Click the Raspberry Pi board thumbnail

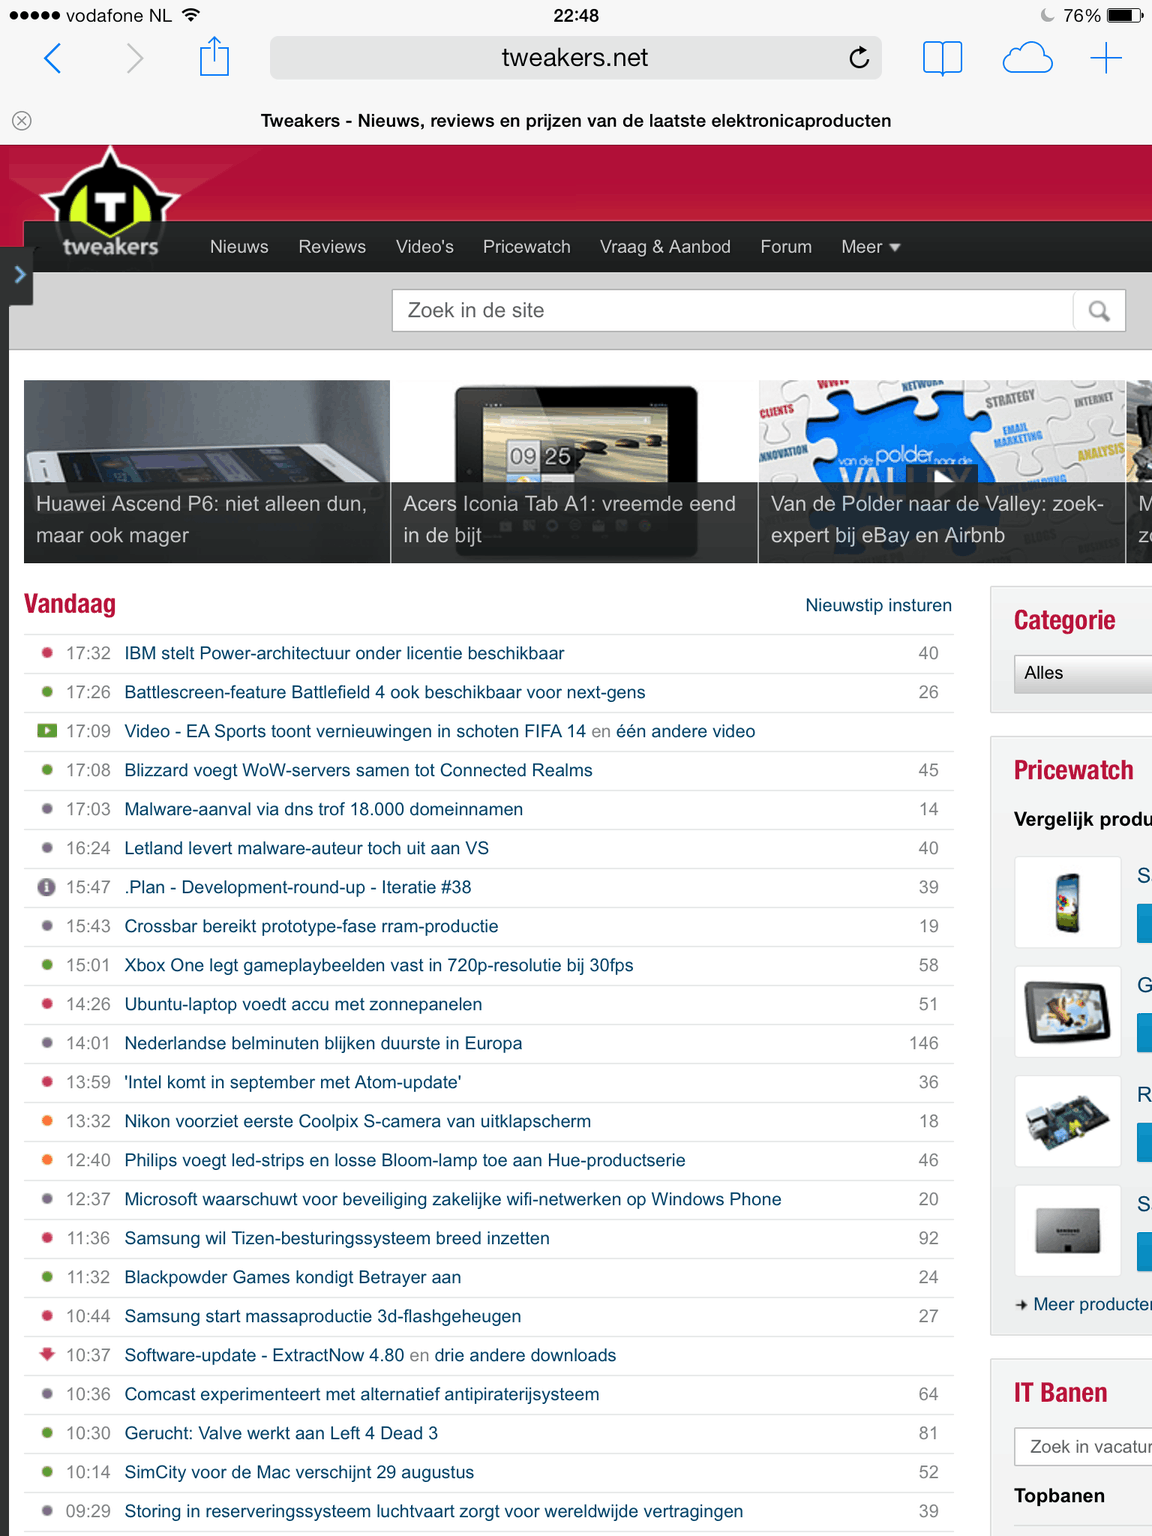(x=1068, y=1122)
